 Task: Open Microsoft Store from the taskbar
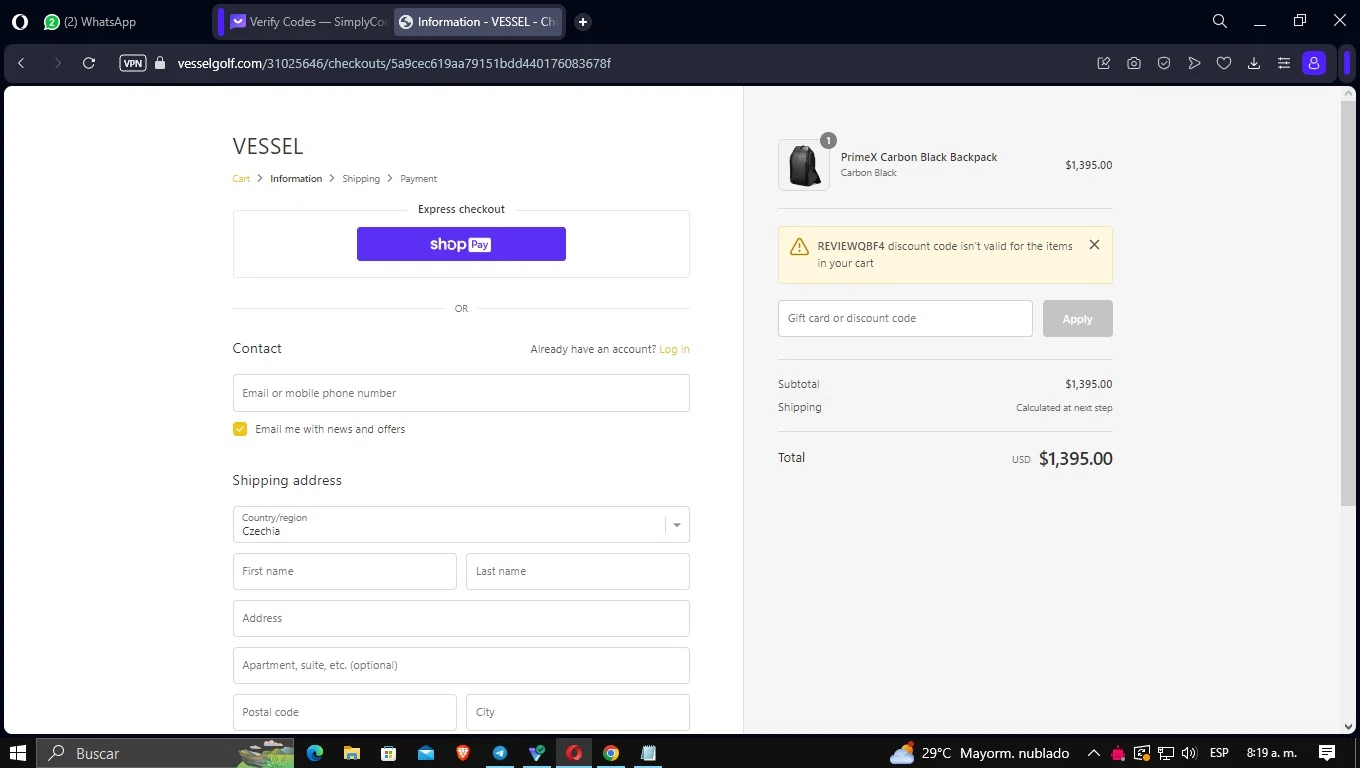(389, 753)
